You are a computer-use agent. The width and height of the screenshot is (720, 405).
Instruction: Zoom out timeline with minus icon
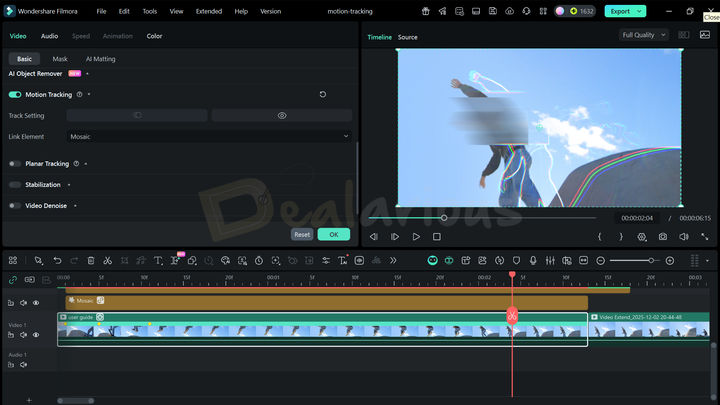pos(600,261)
